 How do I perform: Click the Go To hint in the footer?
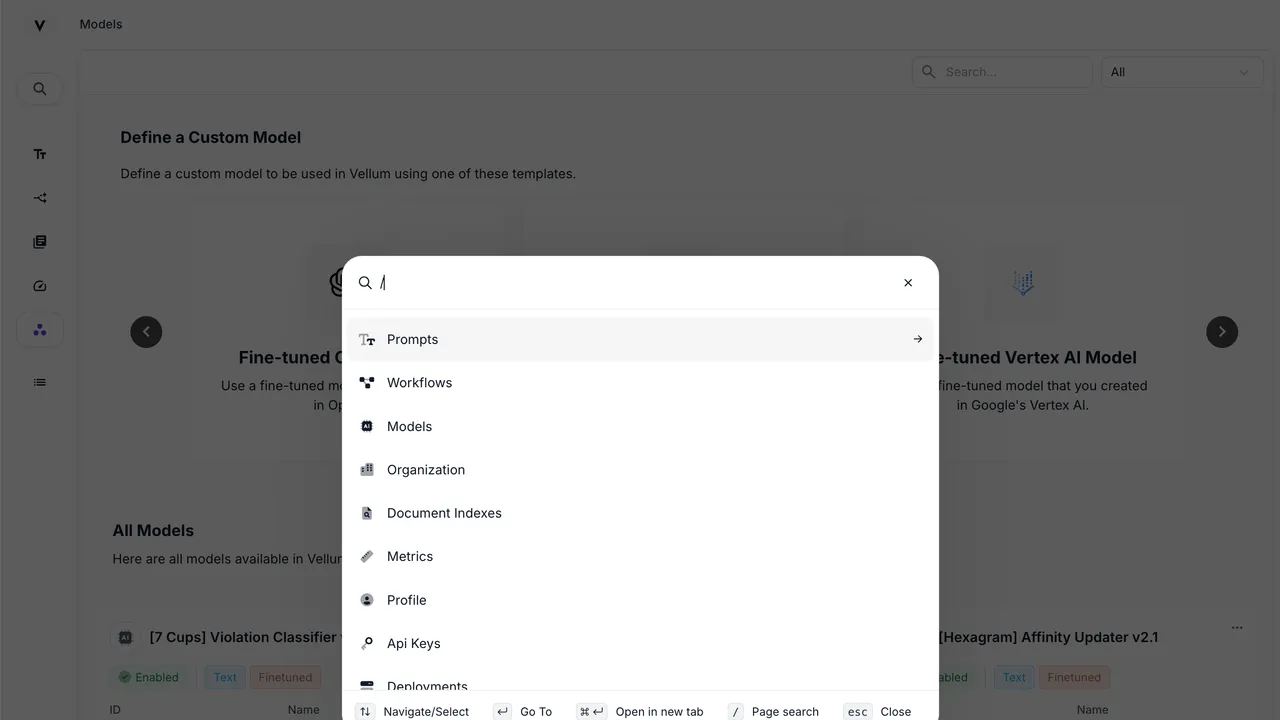[522, 712]
